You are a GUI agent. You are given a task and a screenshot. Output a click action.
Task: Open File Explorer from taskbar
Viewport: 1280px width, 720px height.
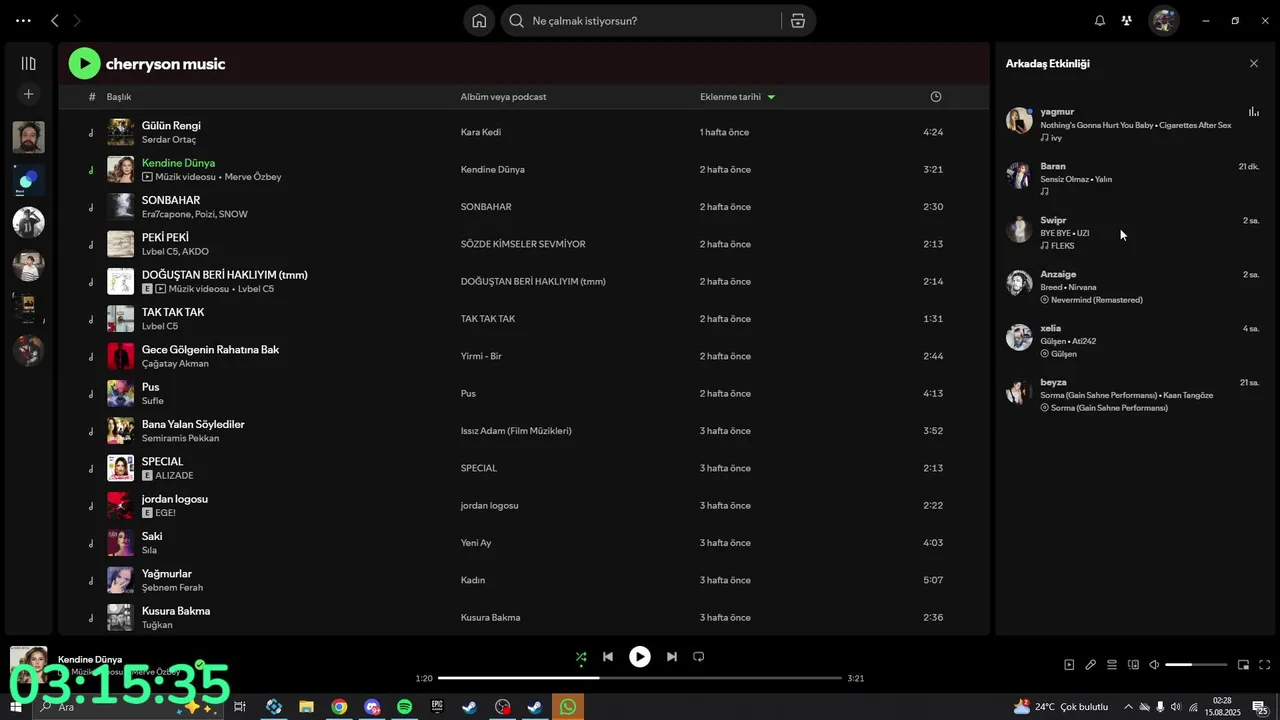306,707
